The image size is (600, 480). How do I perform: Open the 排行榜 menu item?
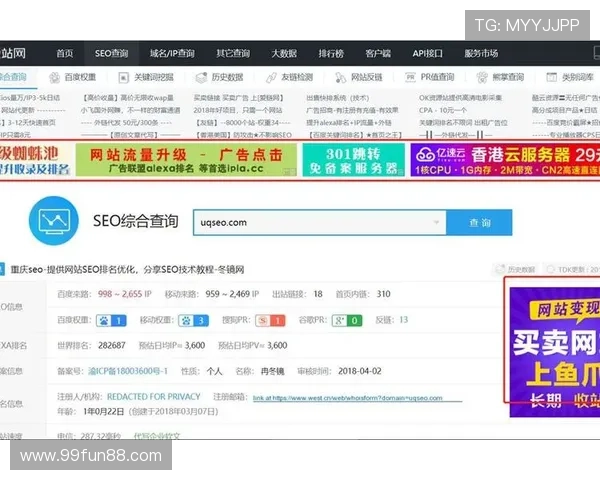point(331,54)
